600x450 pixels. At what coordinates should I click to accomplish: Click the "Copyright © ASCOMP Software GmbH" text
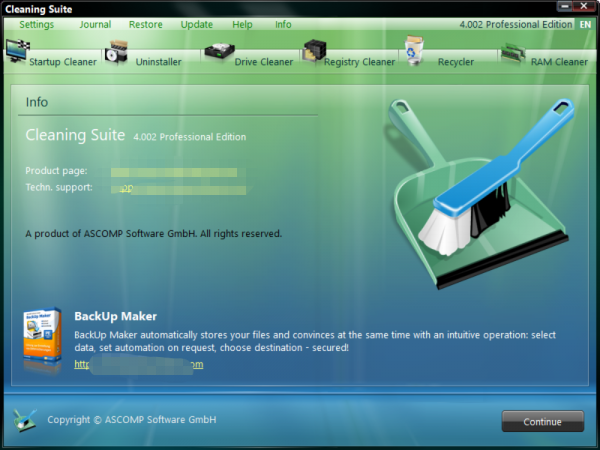[x=132, y=420]
